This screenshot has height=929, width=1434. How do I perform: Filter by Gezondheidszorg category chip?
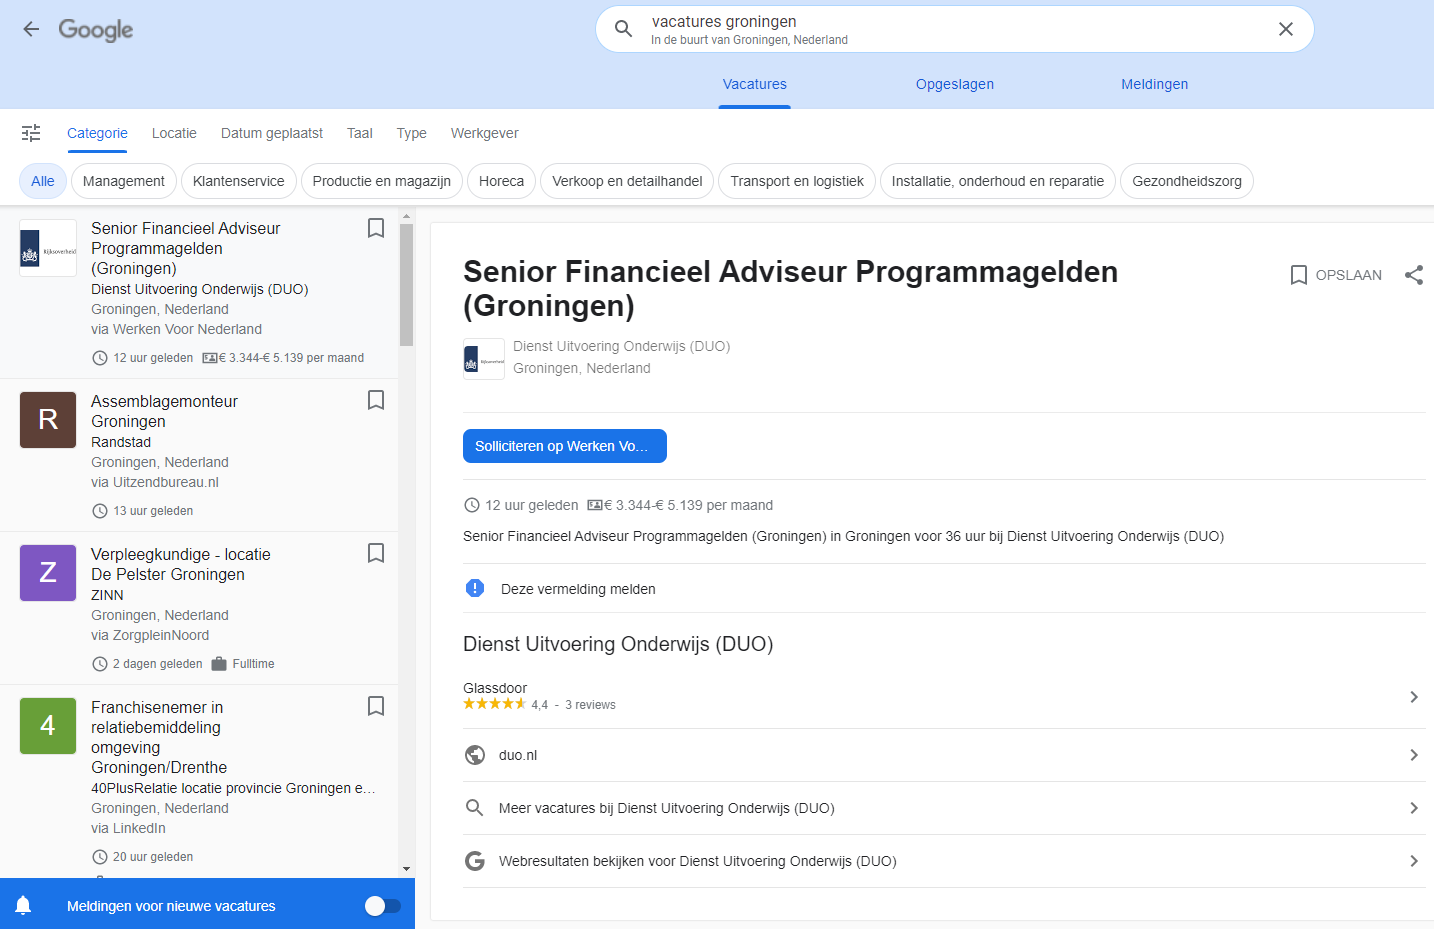pyautogui.click(x=1187, y=181)
